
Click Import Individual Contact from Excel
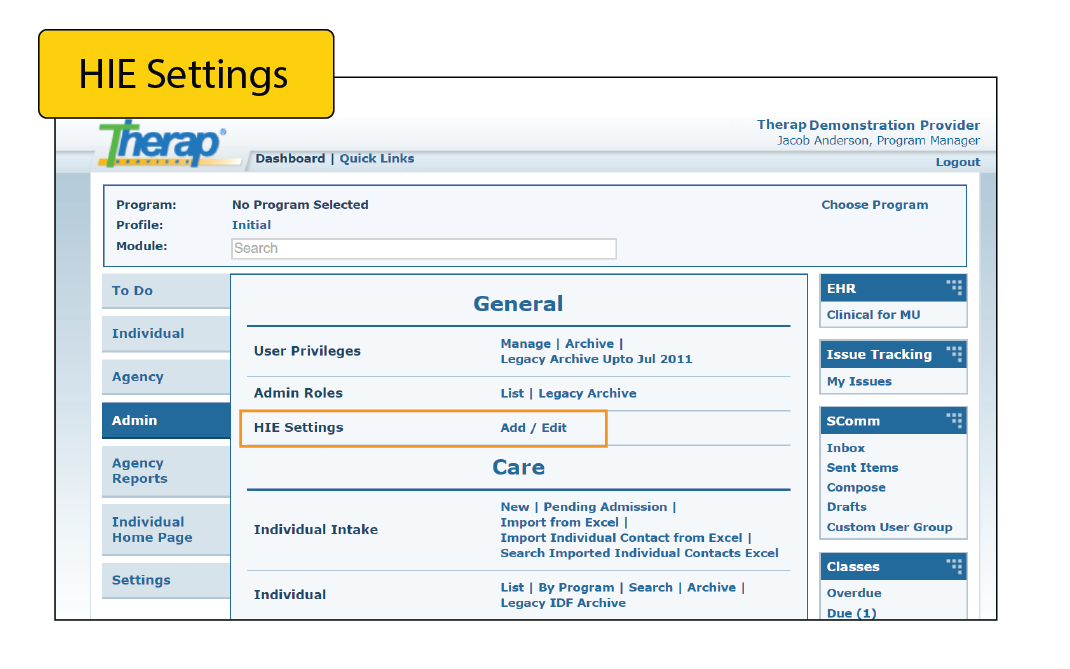click(621, 538)
